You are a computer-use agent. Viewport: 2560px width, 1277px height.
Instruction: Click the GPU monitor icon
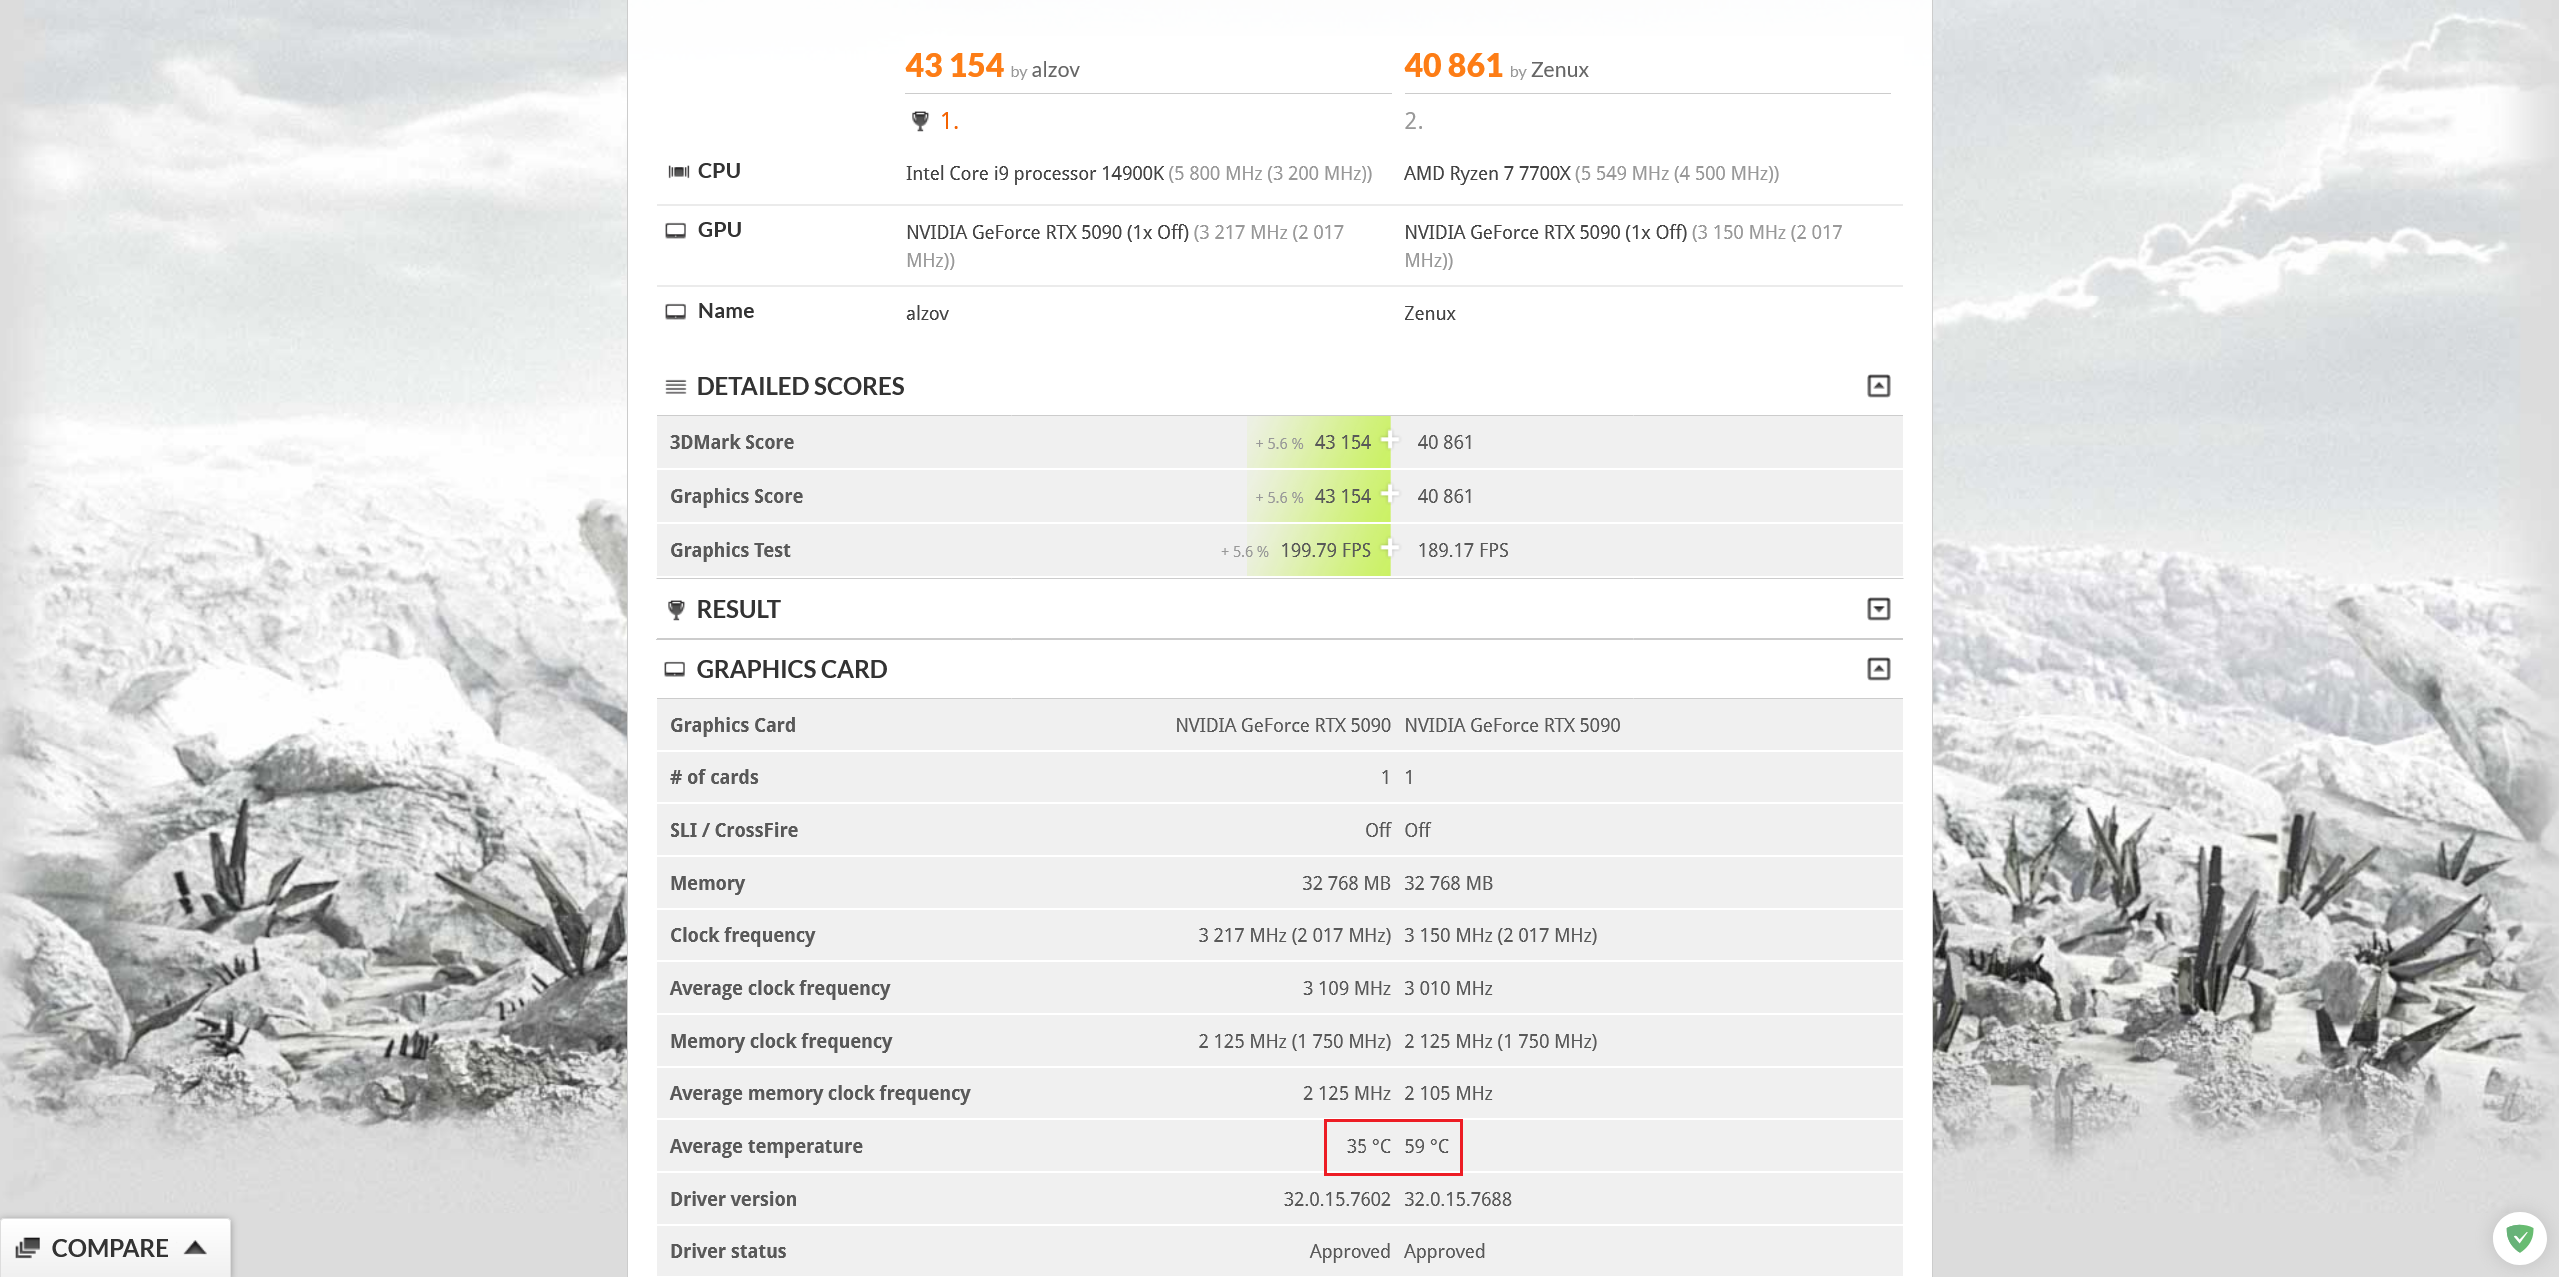(676, 230)
